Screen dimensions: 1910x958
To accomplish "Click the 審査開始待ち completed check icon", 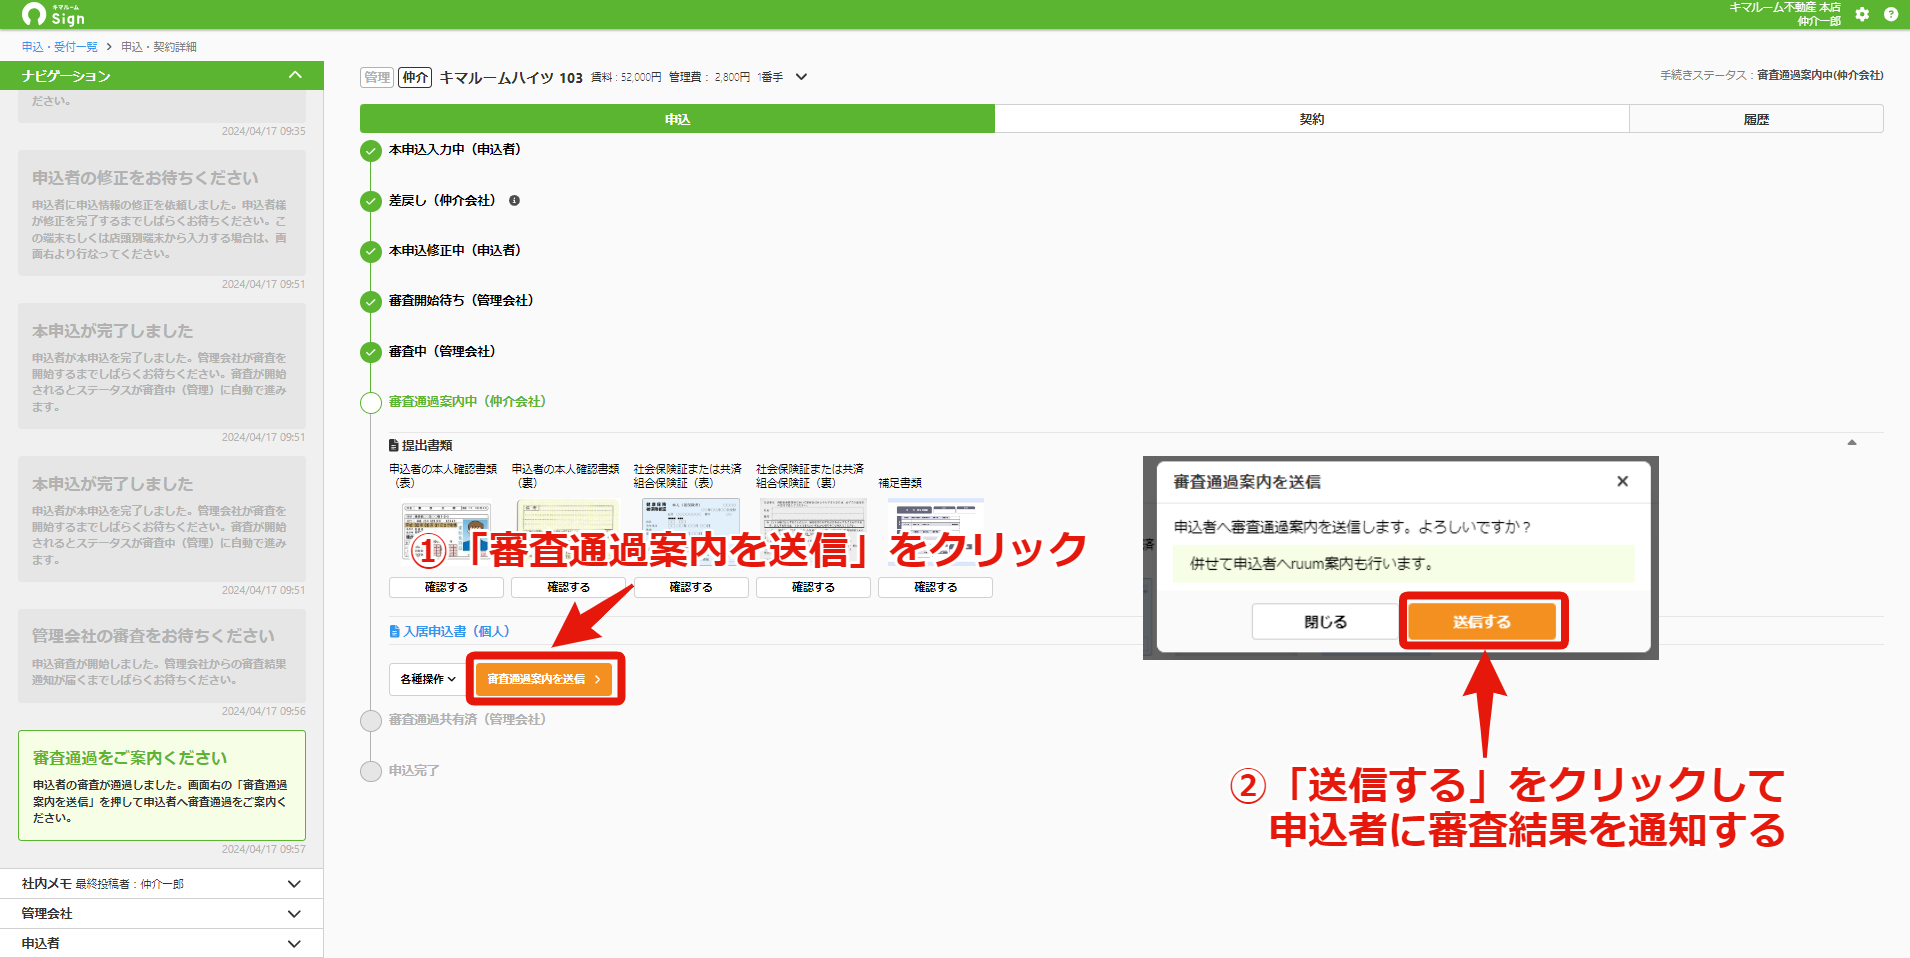I will (371, 302).
